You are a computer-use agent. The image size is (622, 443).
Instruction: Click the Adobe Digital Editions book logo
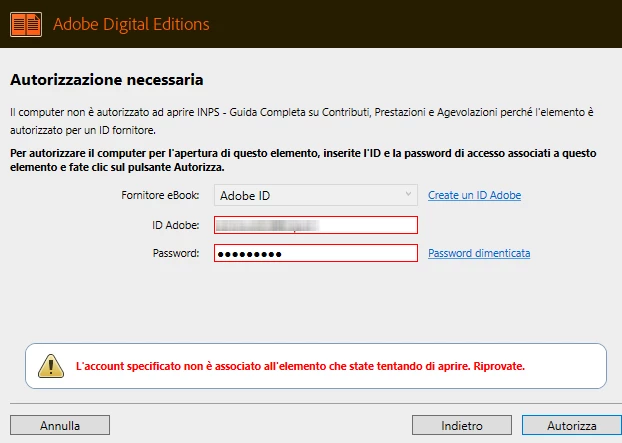pos(26,24)
